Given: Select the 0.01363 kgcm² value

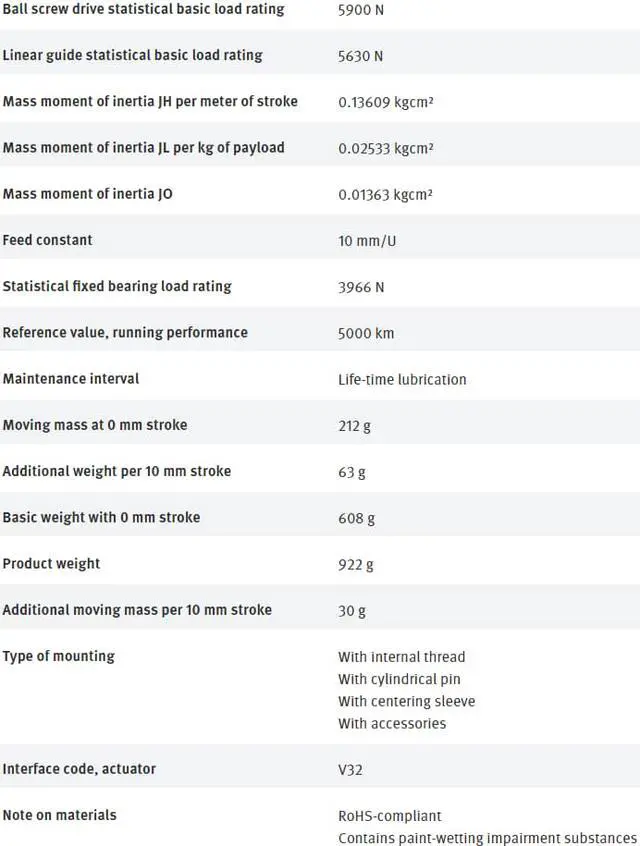Looking at the screenshot, I should 384,194.
